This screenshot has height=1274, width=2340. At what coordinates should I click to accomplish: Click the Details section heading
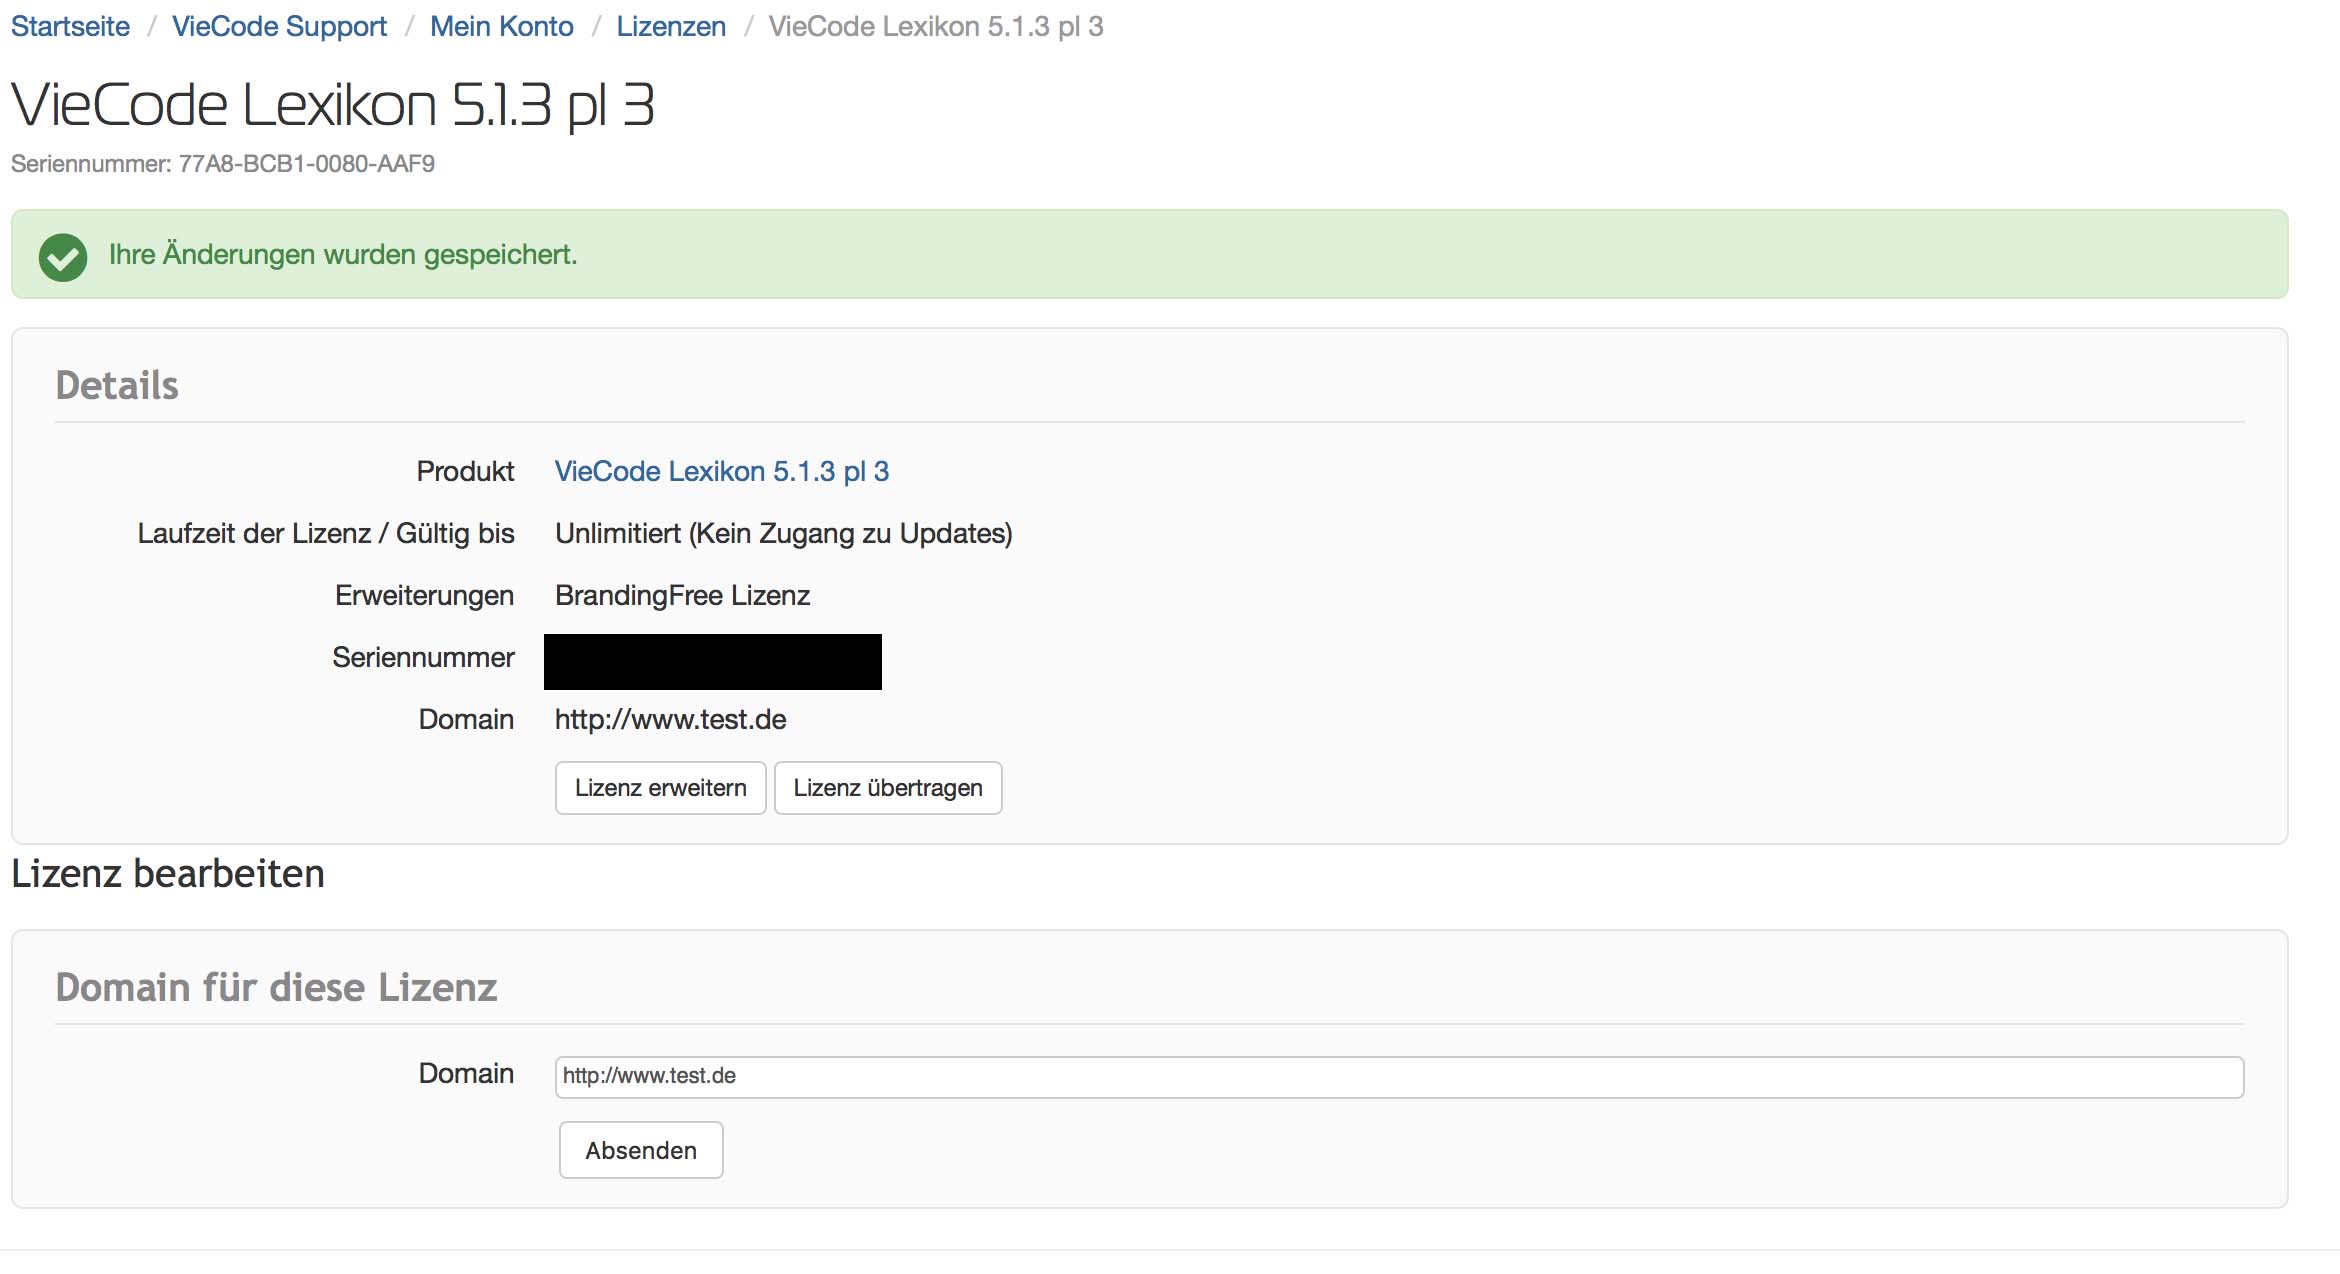click(x=117, y=385)
